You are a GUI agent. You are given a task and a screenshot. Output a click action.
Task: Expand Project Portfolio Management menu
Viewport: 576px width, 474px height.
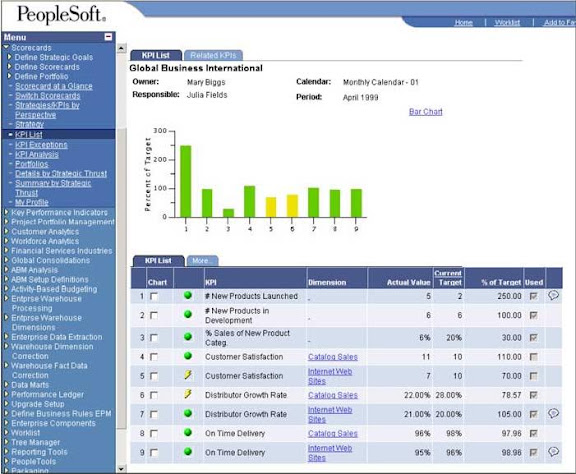click(6, 222)
